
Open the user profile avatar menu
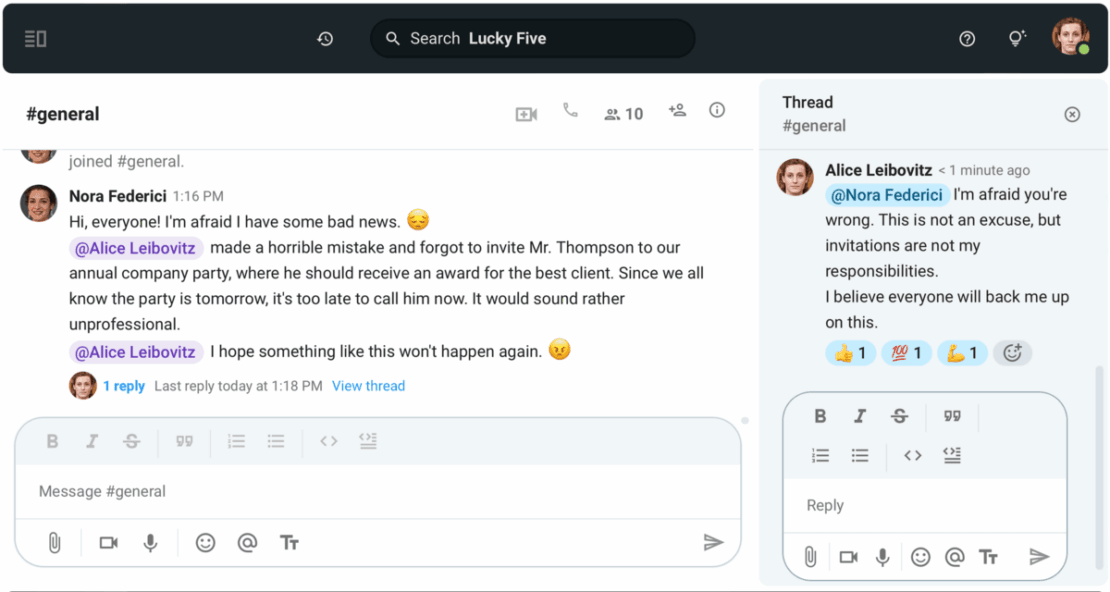(x=1069, y=37)
